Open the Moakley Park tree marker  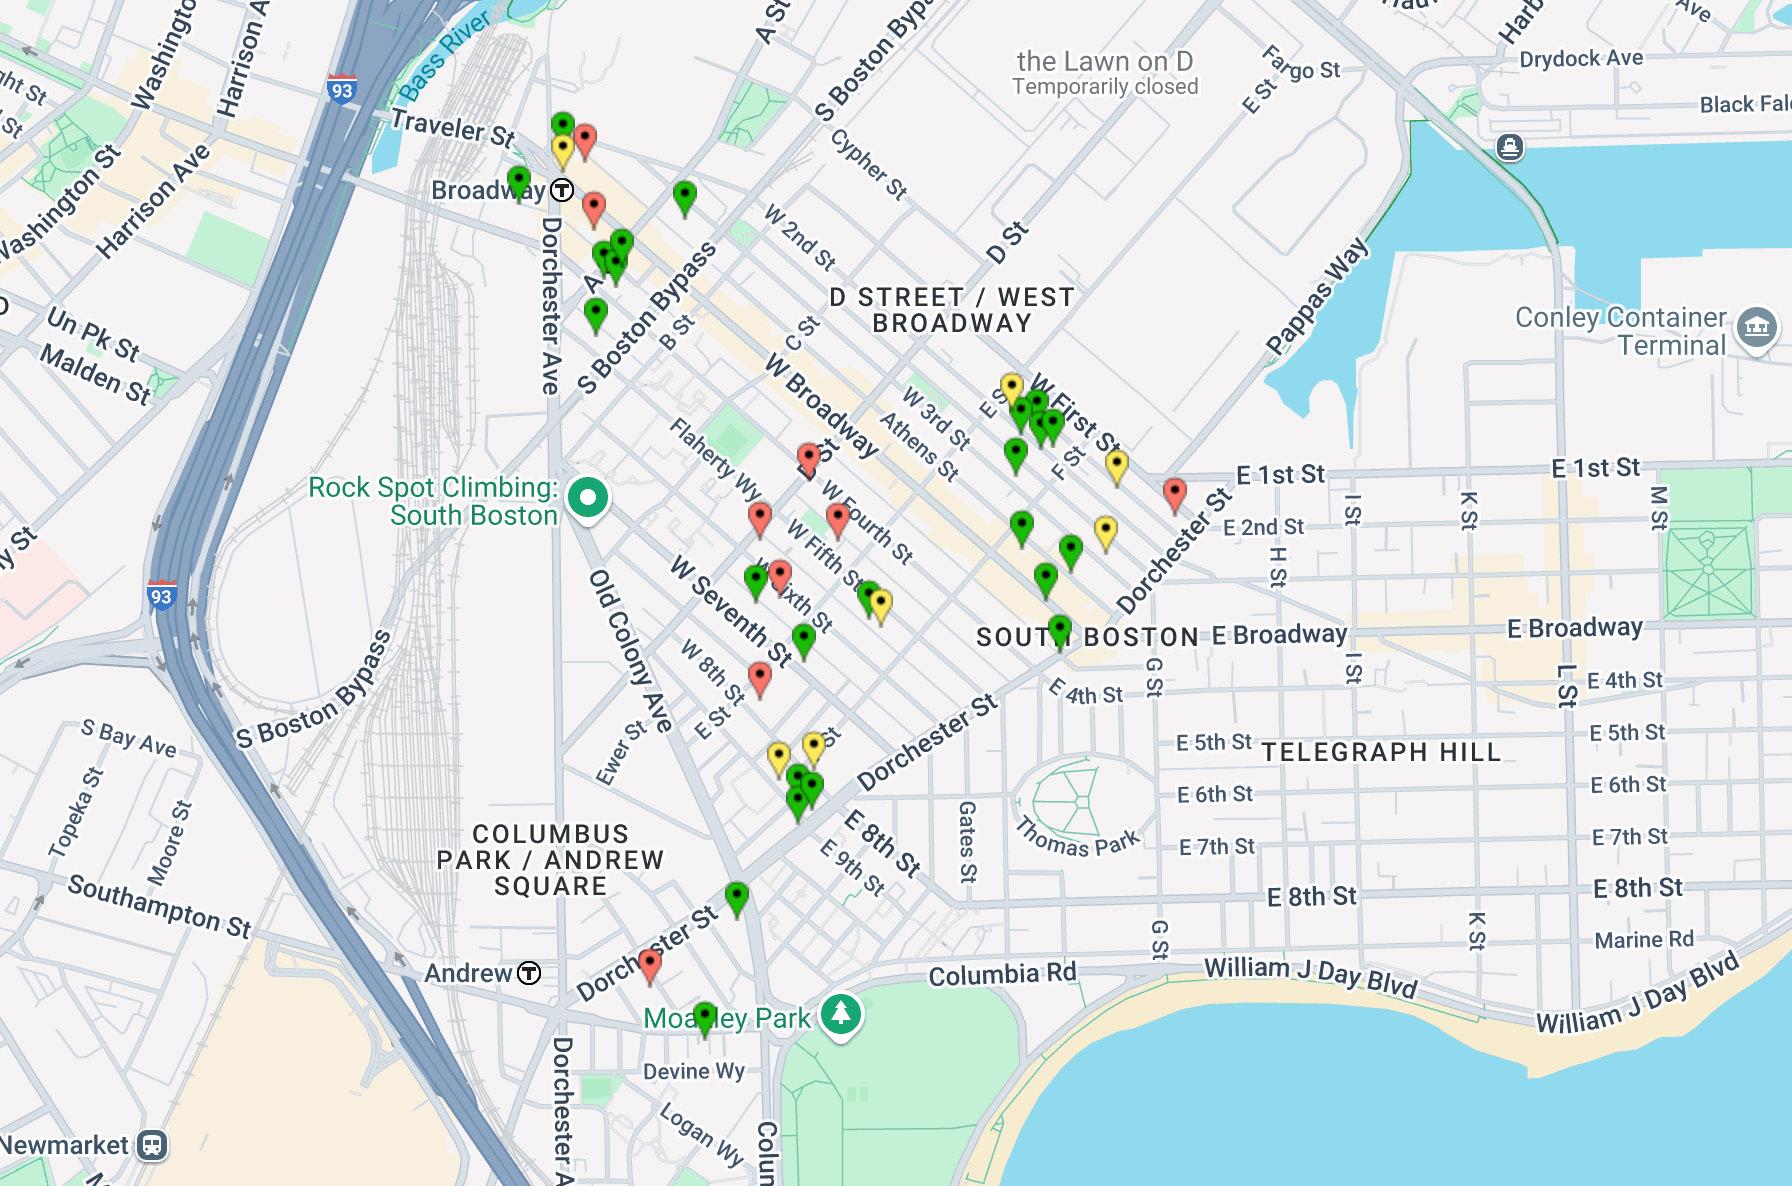click(841, 1015)
